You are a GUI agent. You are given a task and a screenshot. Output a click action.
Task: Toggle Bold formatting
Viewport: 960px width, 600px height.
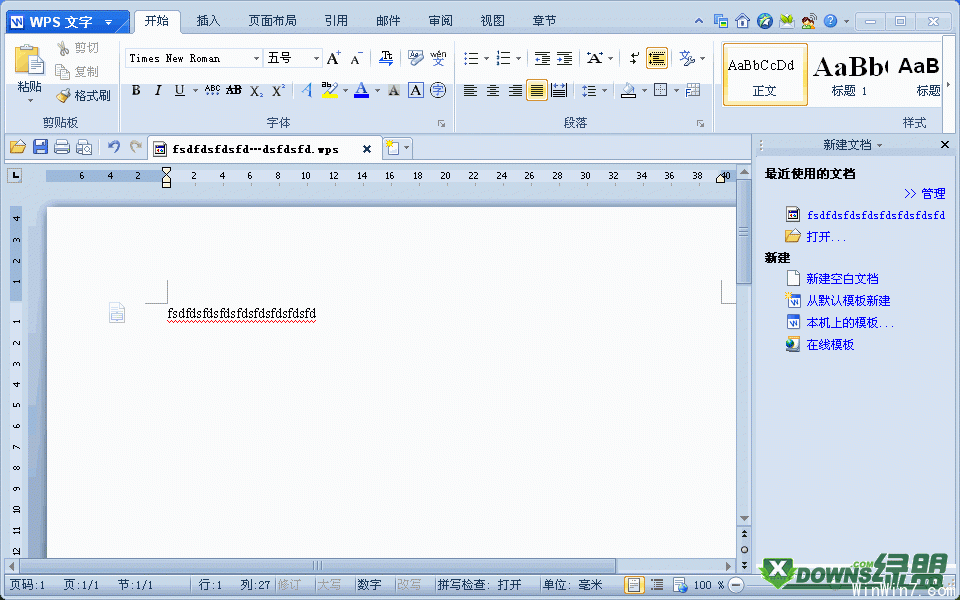pos(136,91)
